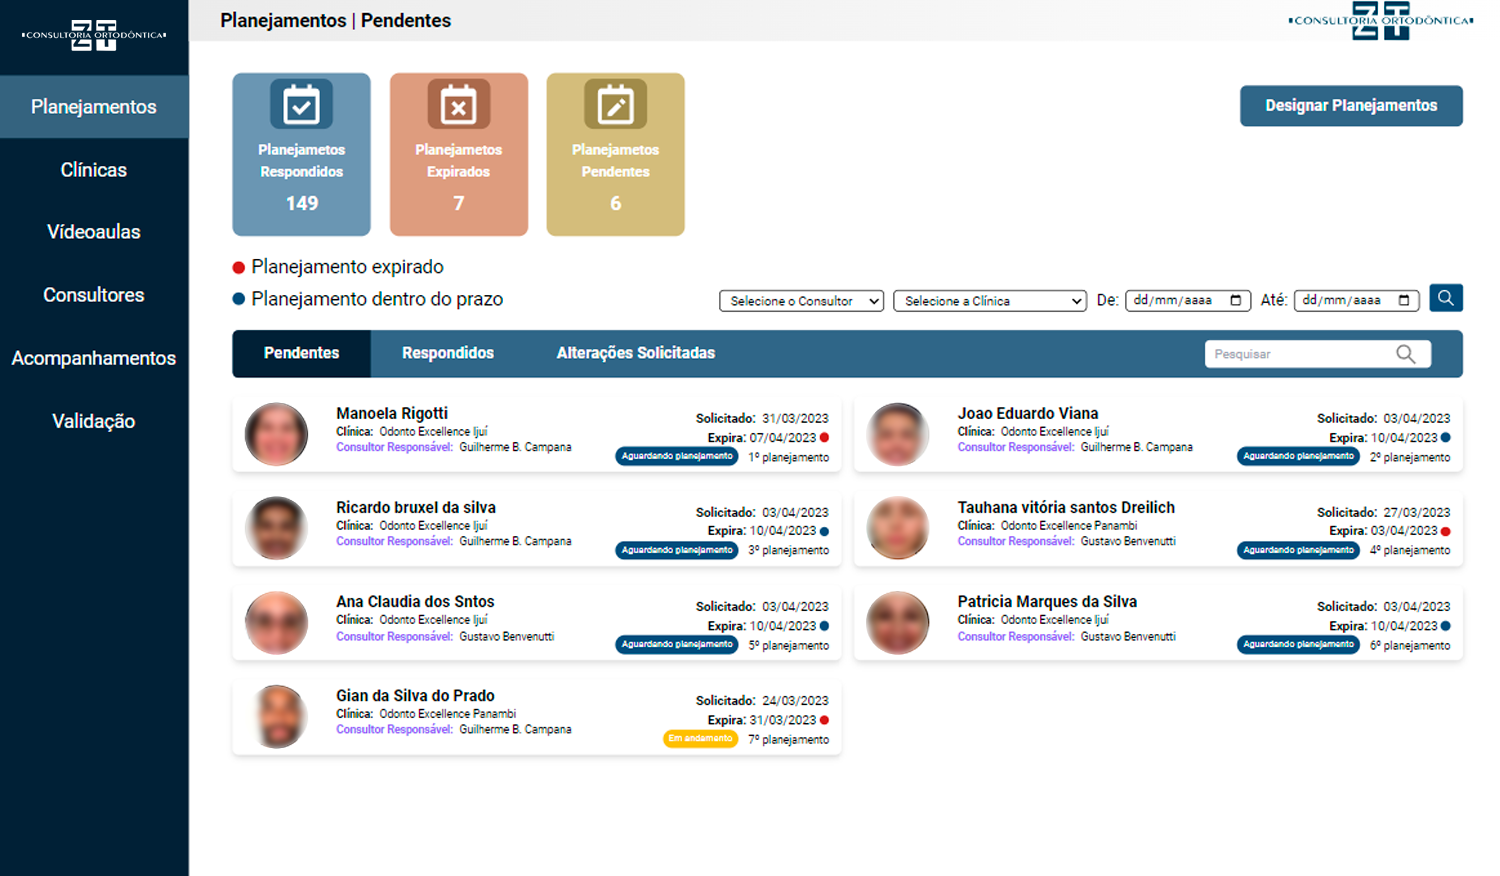Viewport: 1500px width, 876px height.
Task: Open Vídeoaulas from the sidebar
Action: point(94,232)
